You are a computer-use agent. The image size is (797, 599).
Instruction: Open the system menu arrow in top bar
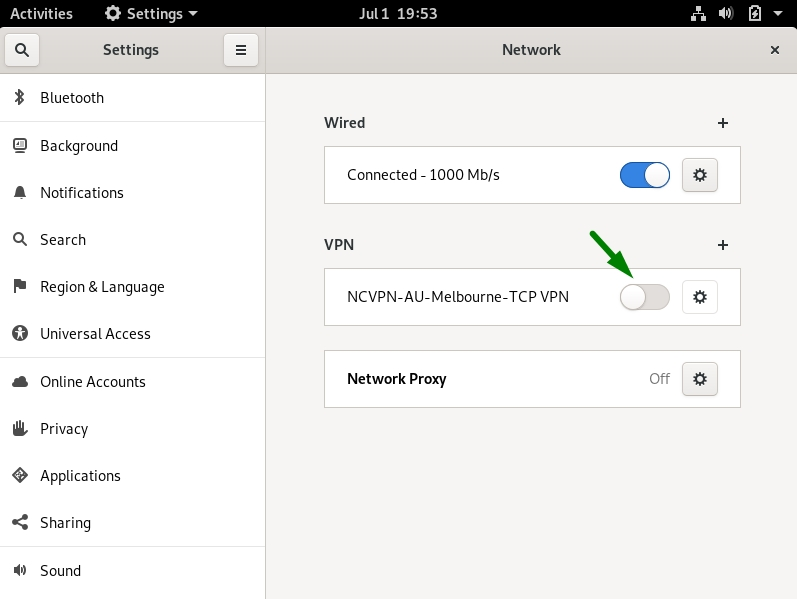click(778, 13)
